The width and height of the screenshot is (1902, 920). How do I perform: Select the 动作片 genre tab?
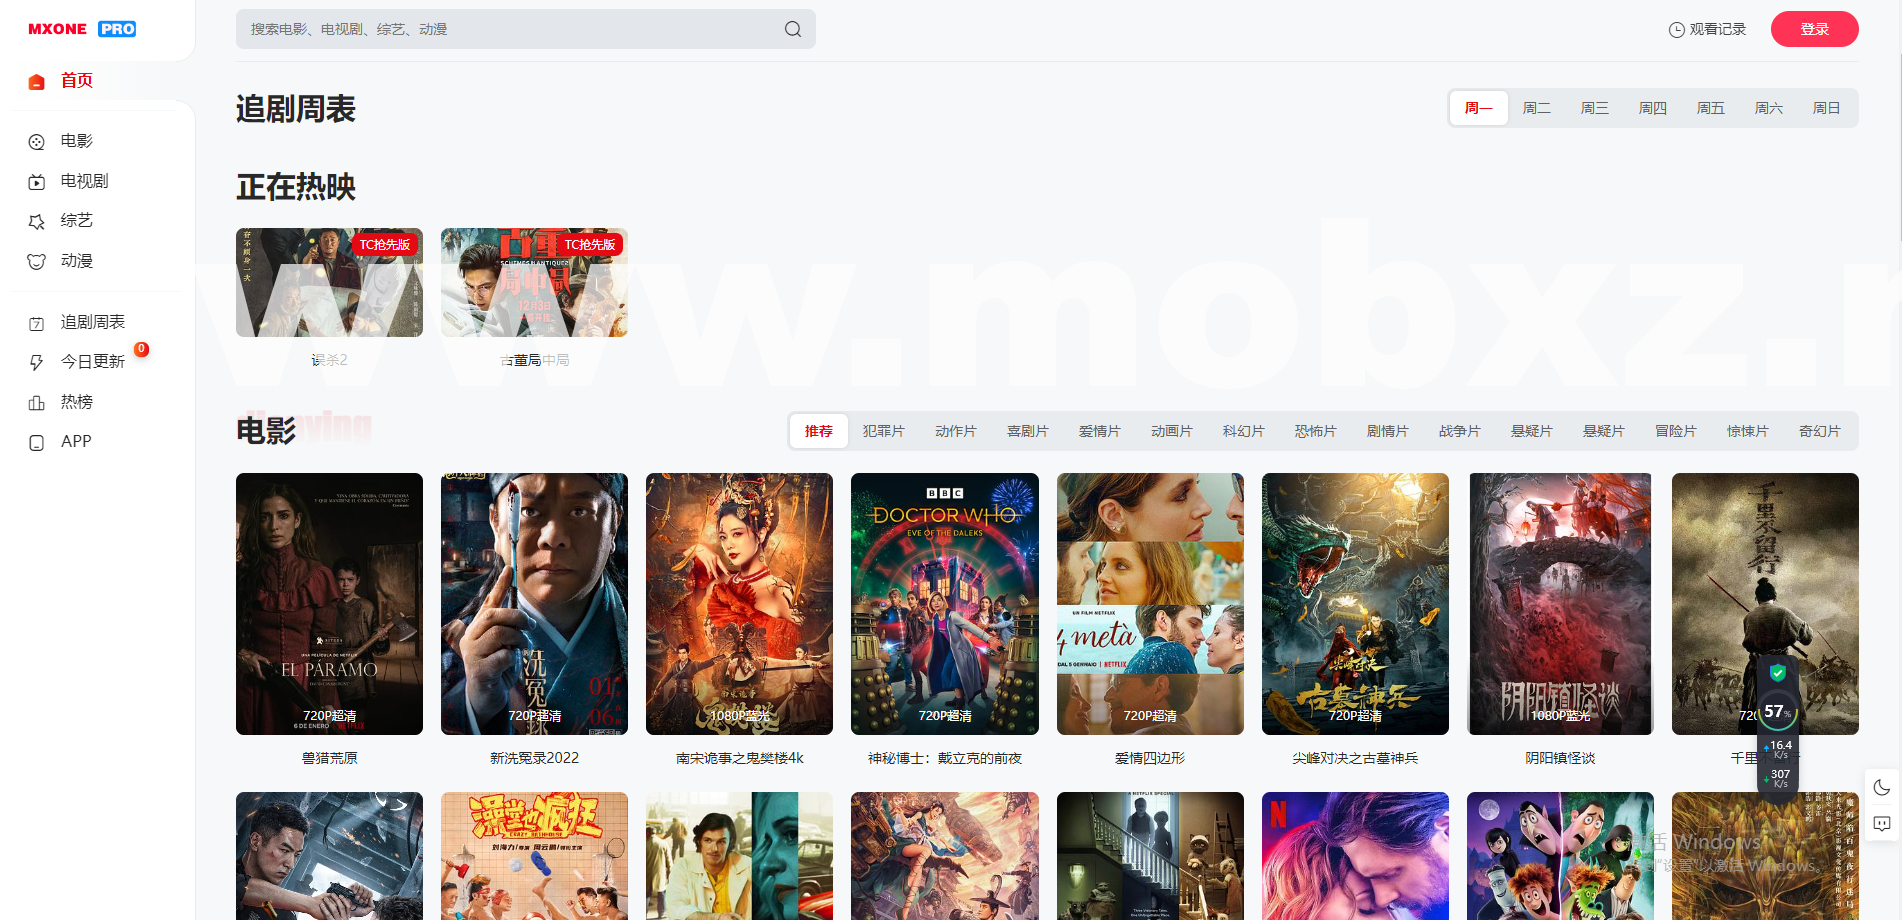[956, 431]
